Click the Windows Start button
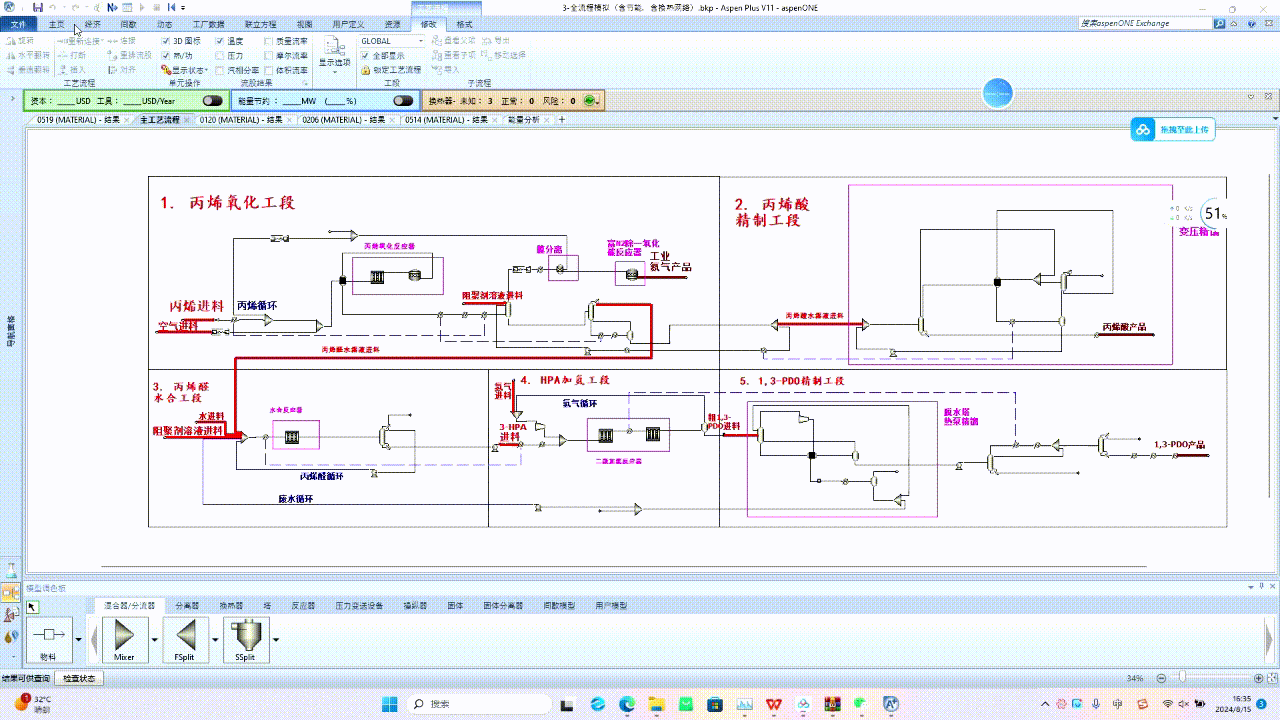 [388, 704]
